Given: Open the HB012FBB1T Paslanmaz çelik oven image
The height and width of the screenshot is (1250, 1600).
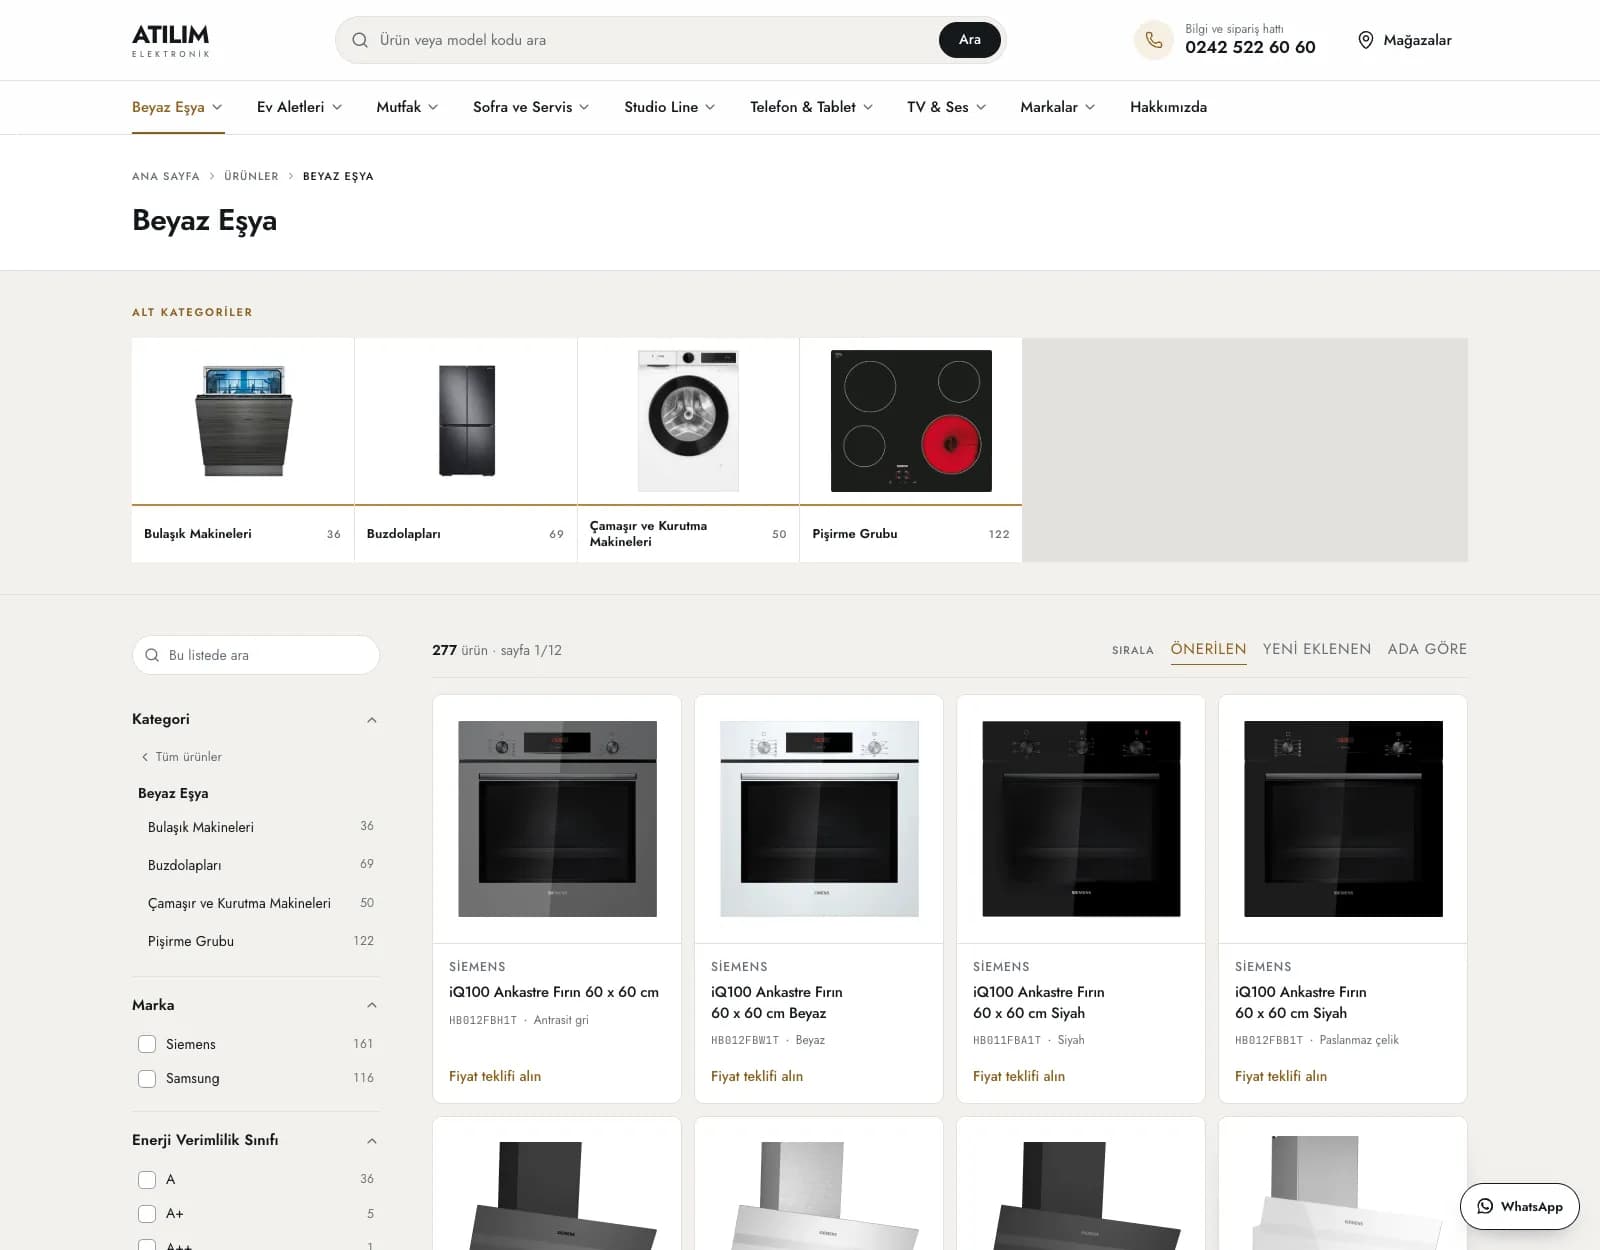Looking at the screenshot, I should tap(1343, 818).
